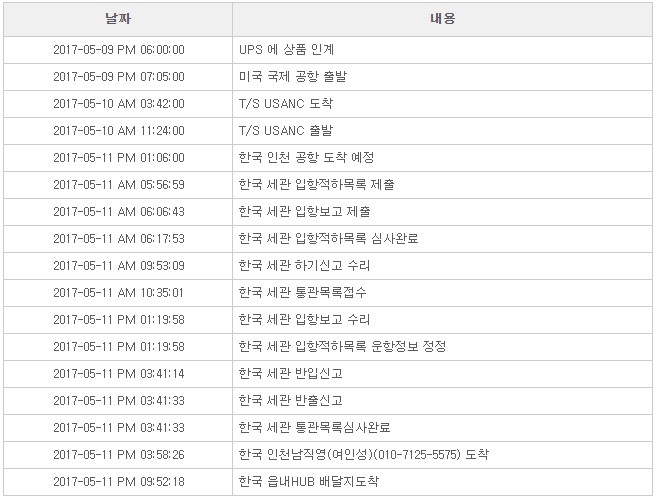Viewport: 656px width, 499px height.
Task: Click '한국 세관 하기신고 수리' entry
Action: [x=305, y=265]
